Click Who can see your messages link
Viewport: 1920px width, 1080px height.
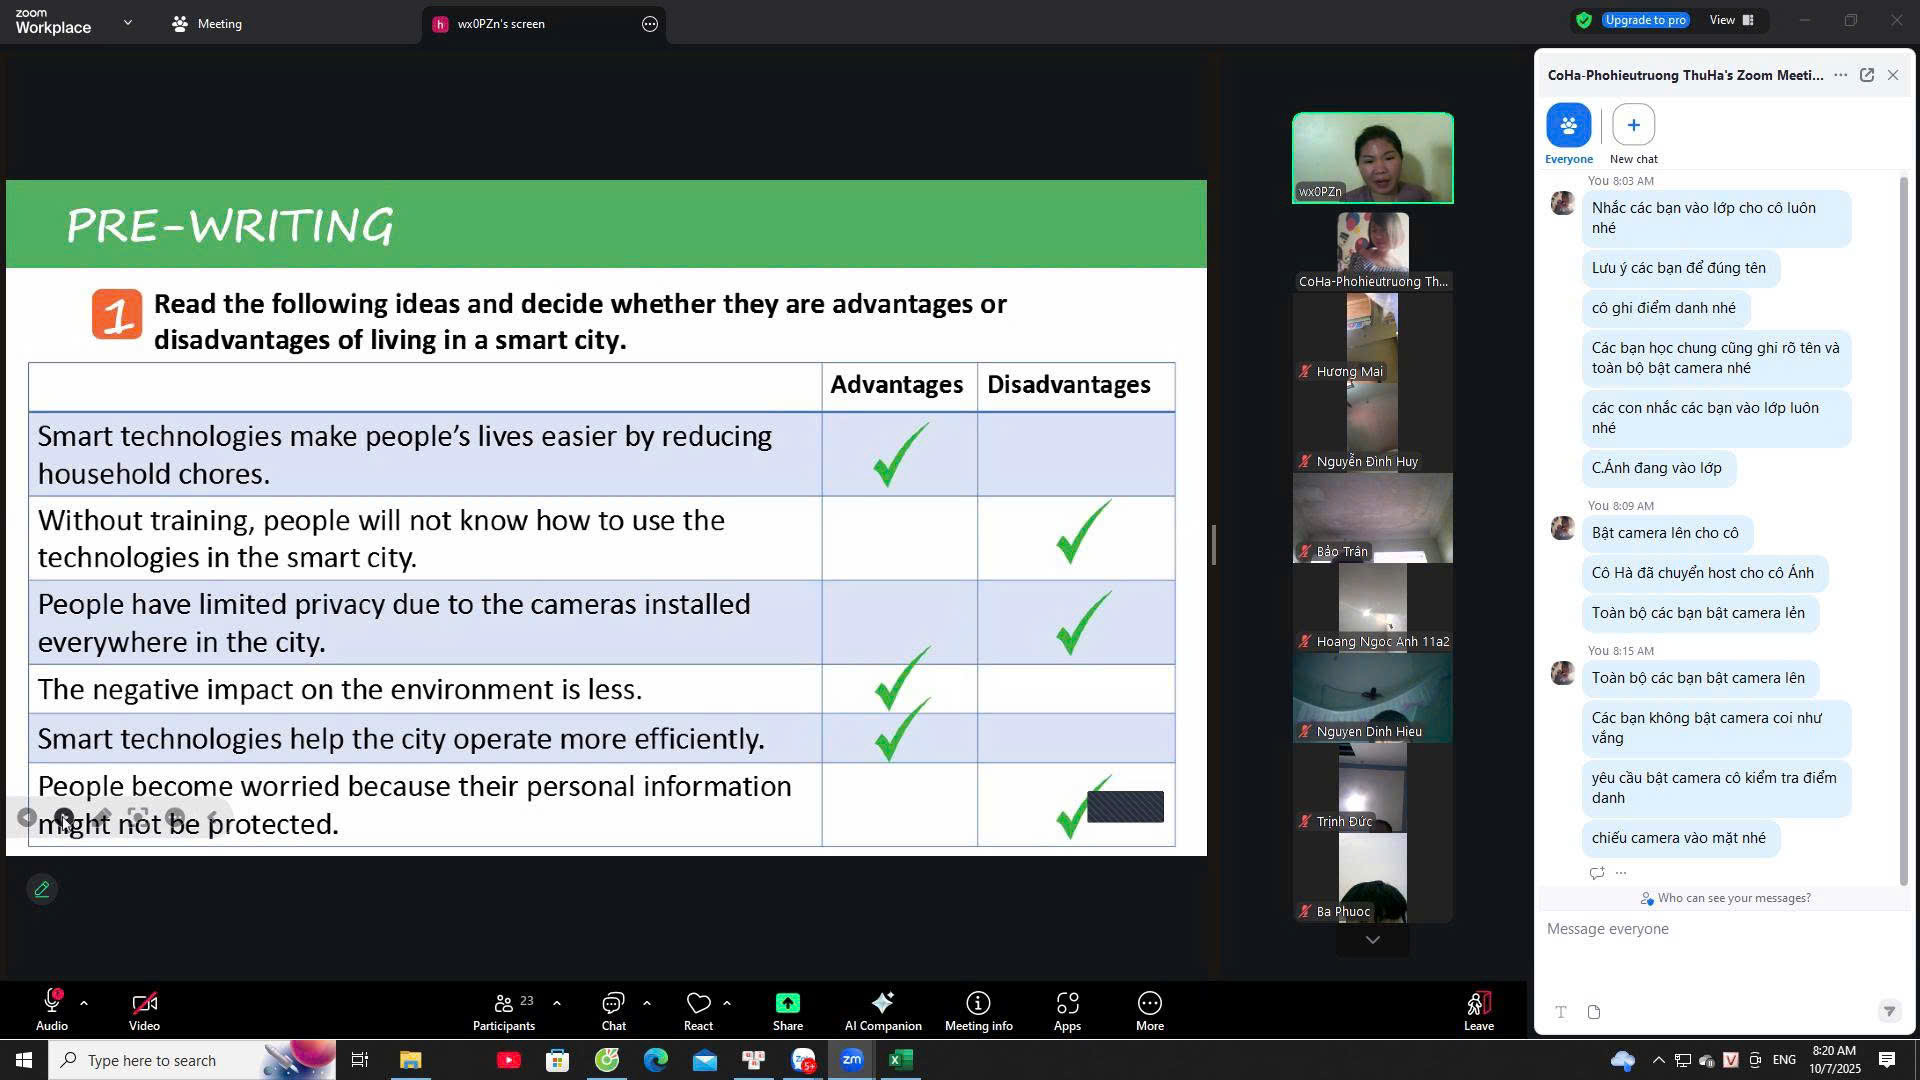point(1733,898)
